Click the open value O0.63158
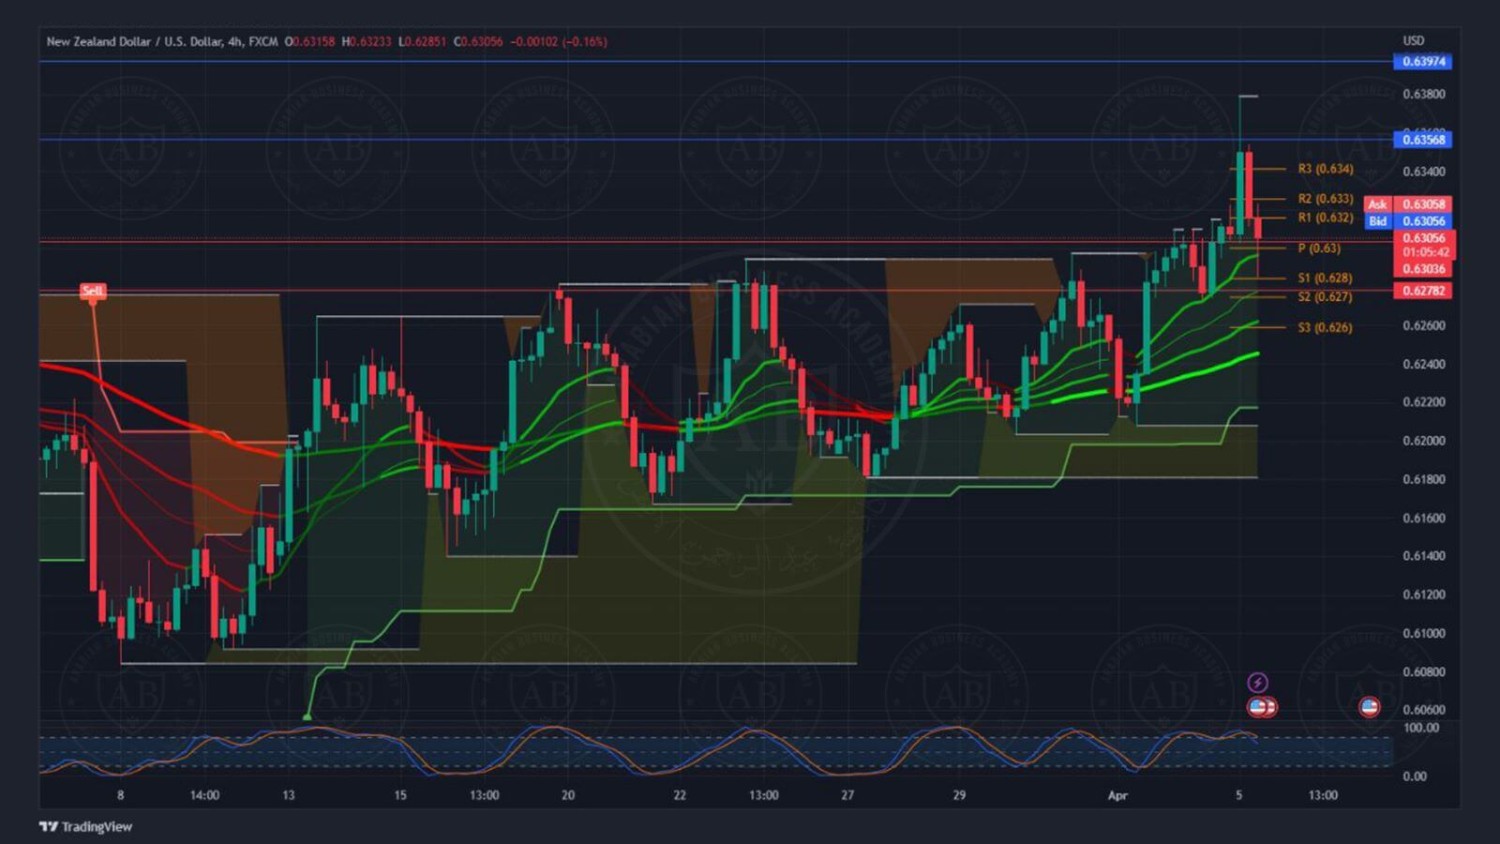The image size is (1500, 844). point(310,42)
